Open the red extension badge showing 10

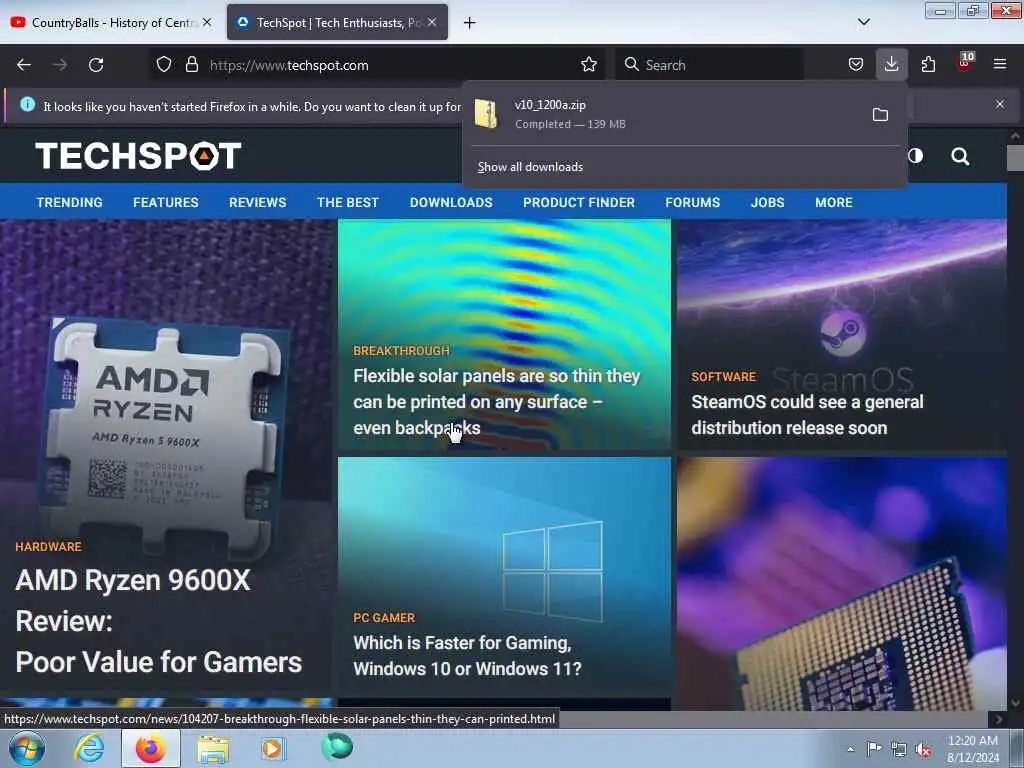pos(965,63)
